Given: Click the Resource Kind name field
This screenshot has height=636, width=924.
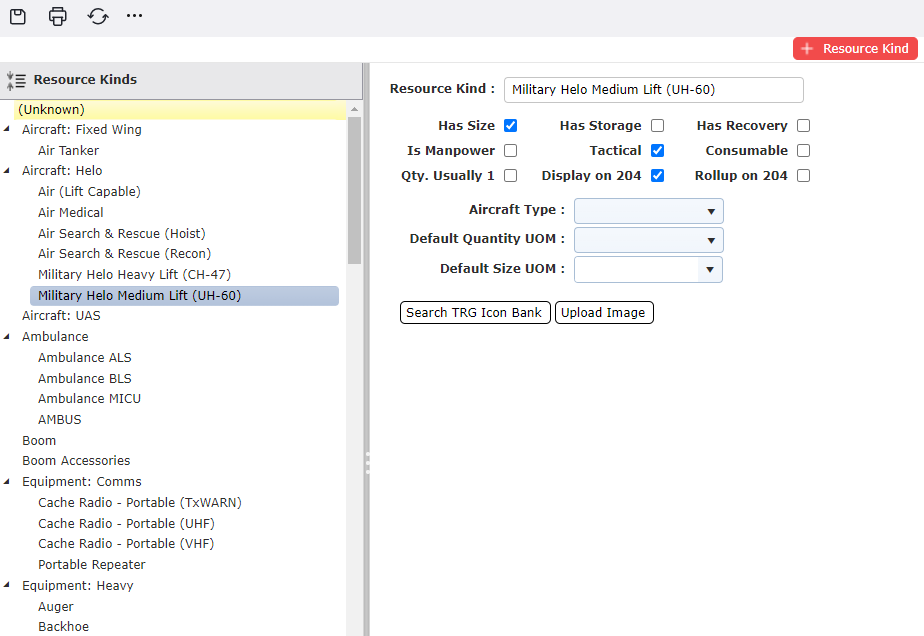Looking at the screenshot, I should 654,90.
